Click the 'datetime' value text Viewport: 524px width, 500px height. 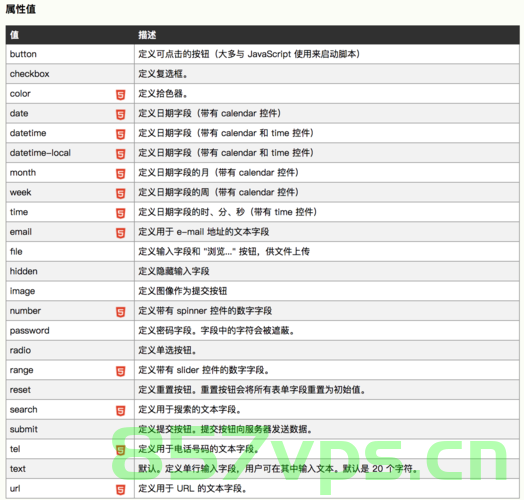point(28,133)
